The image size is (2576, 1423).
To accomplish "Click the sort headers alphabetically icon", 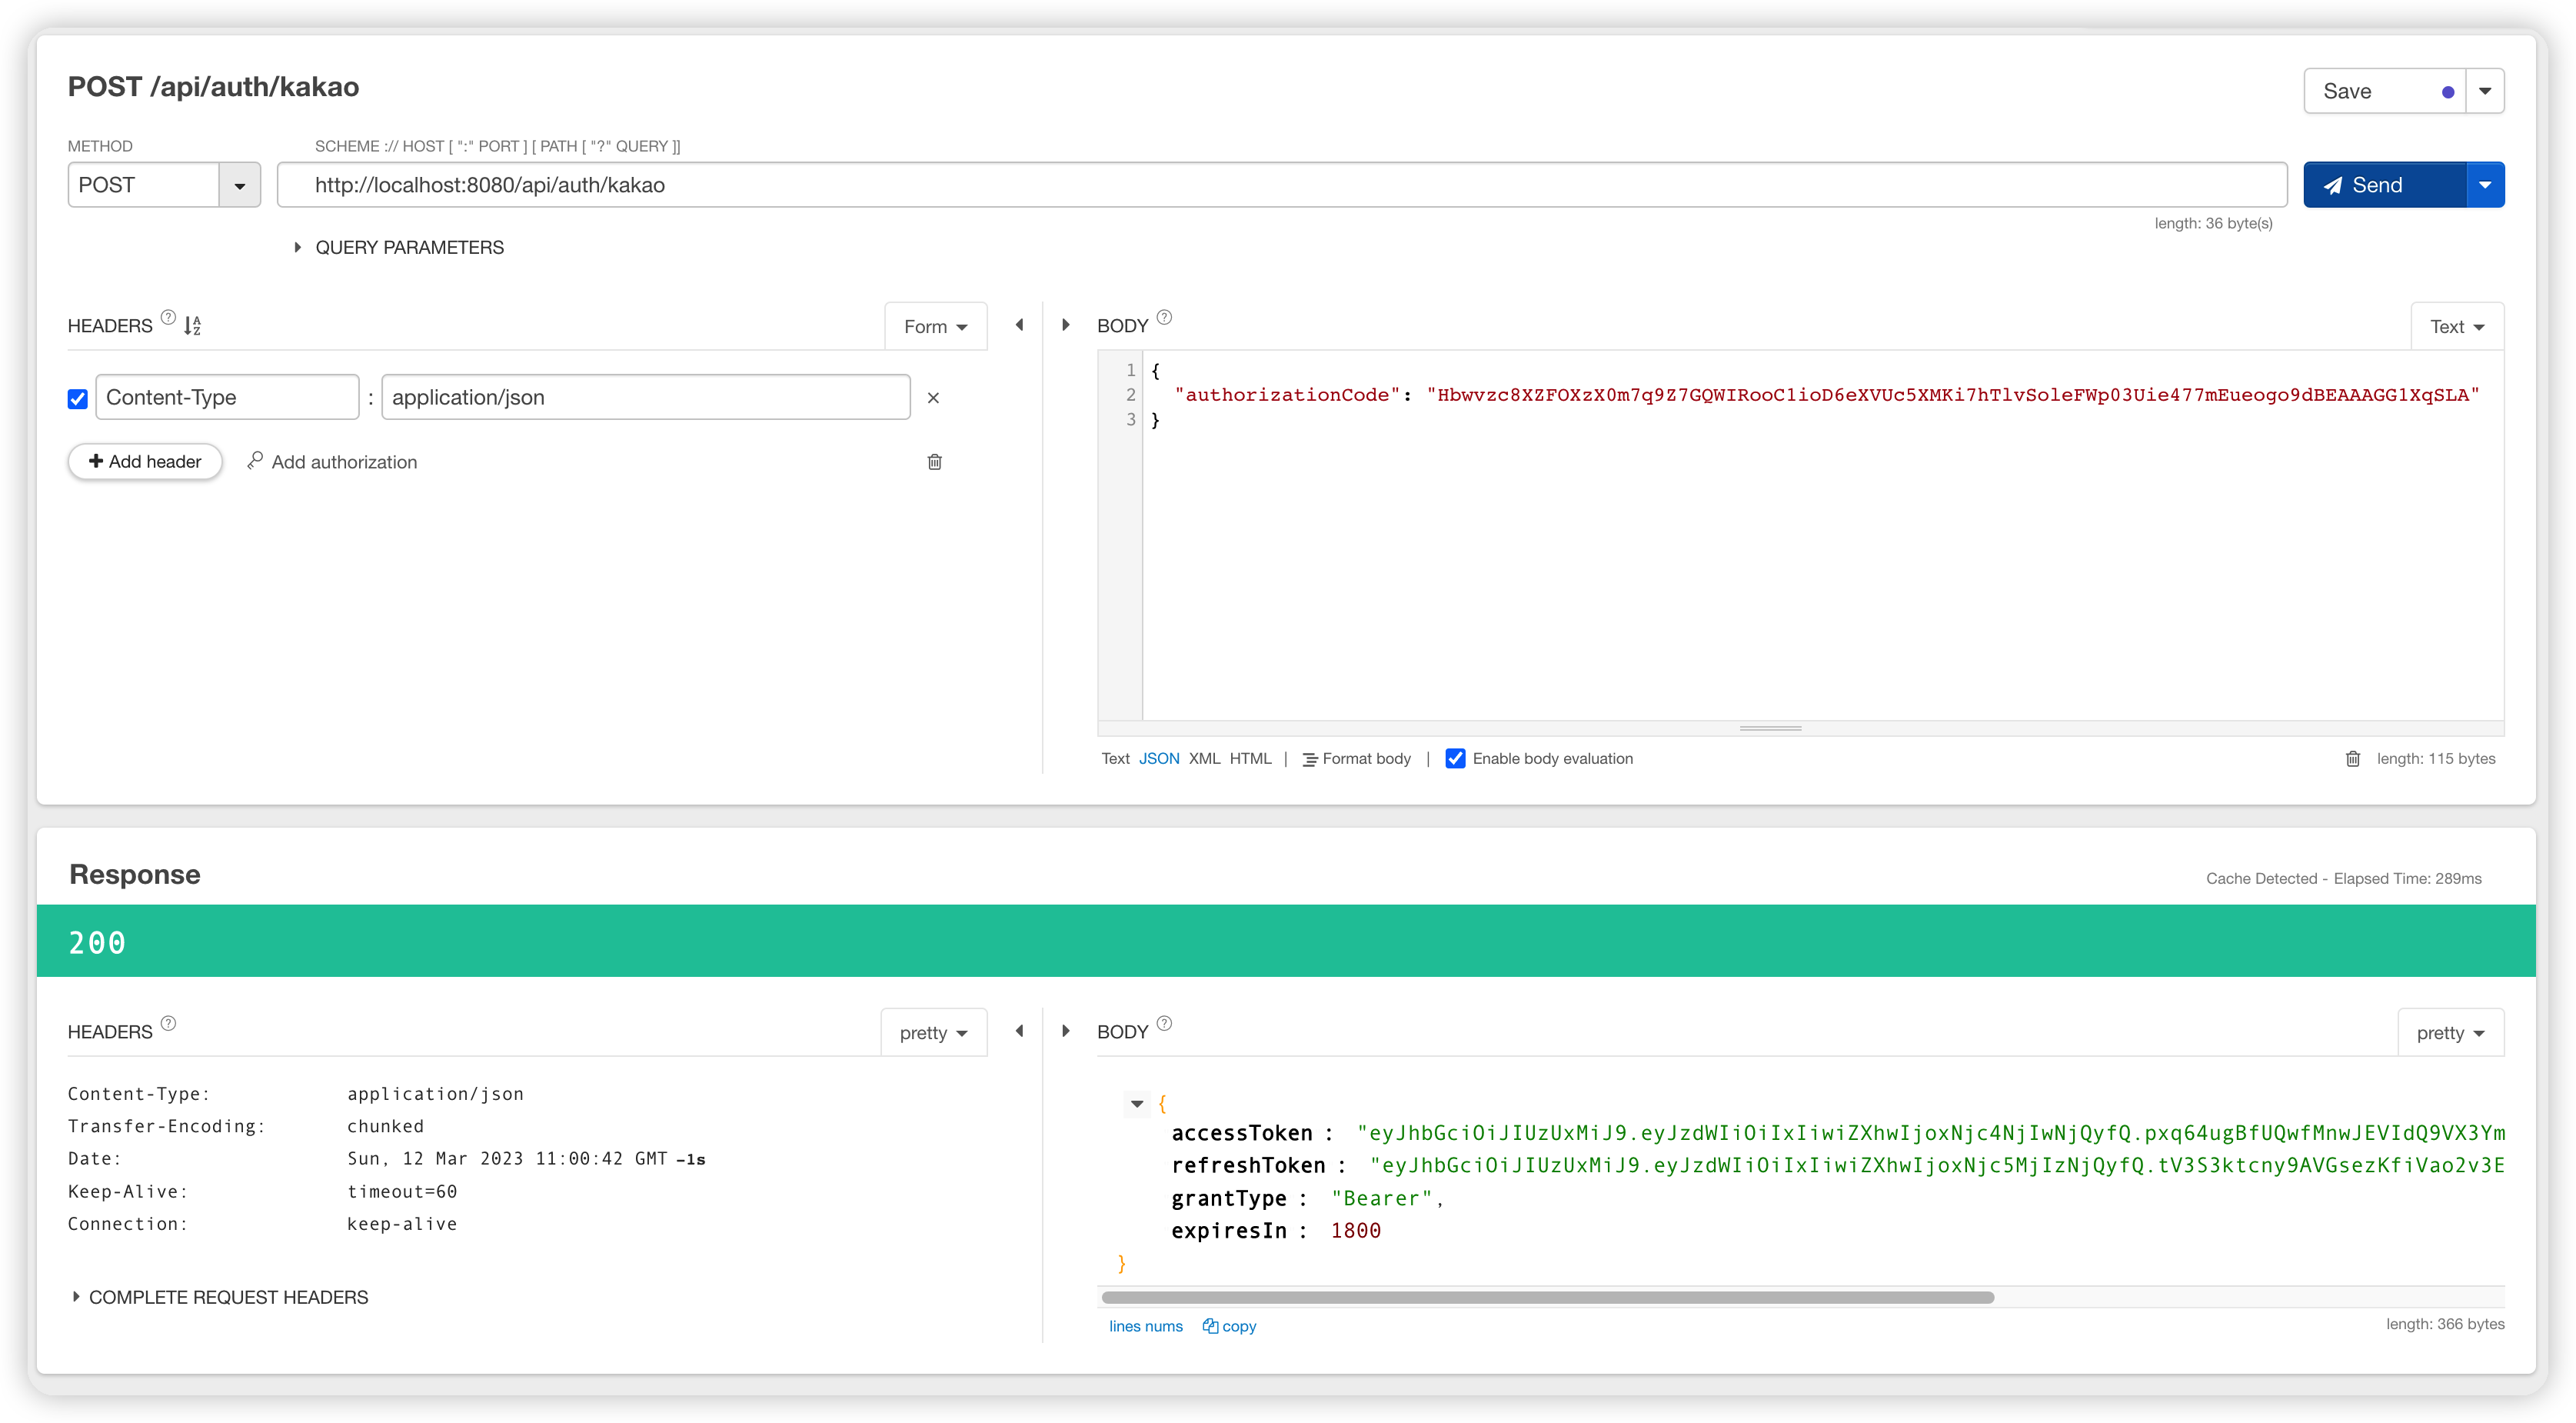I will 193,325.
